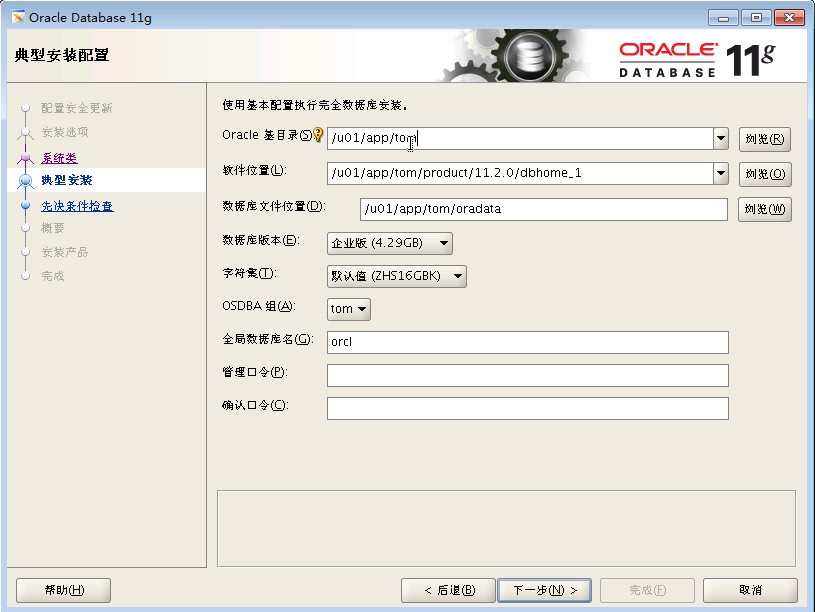Click 浏览(R) button for Oracle base

[x=765, y=139]
